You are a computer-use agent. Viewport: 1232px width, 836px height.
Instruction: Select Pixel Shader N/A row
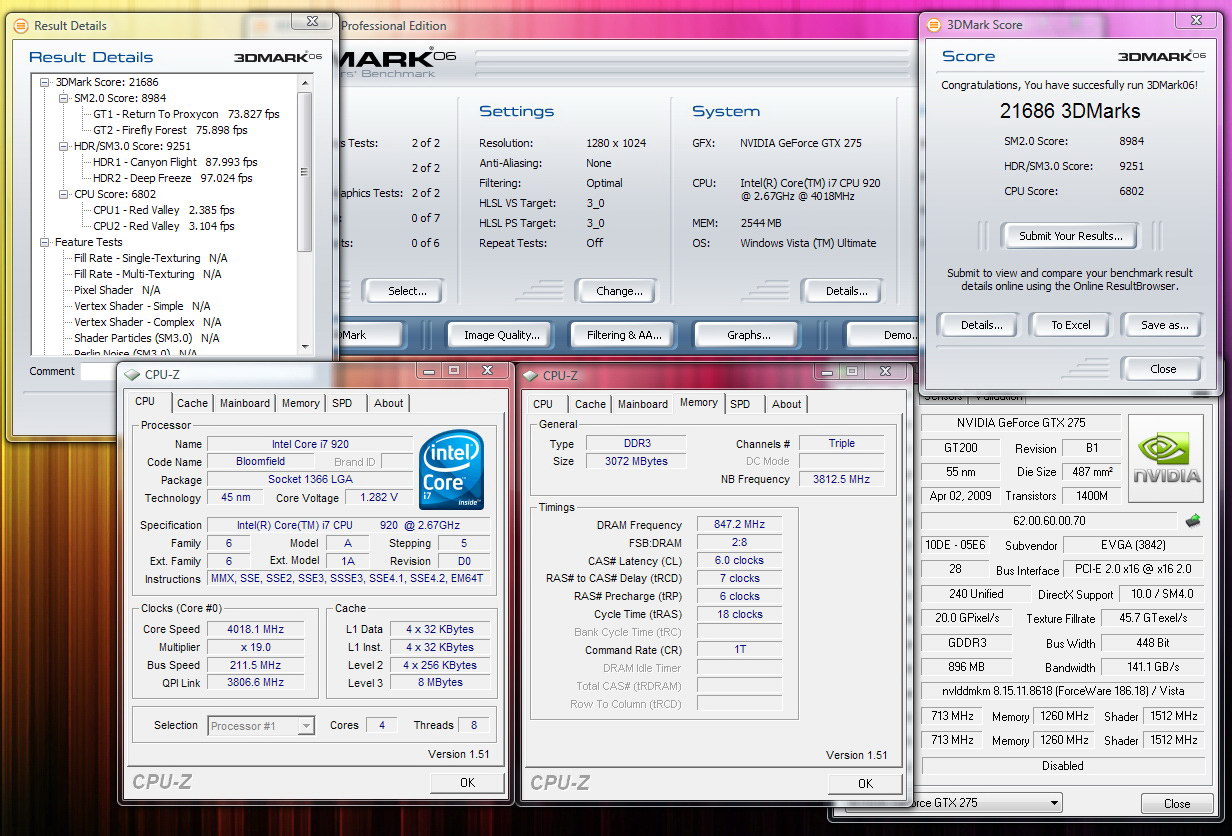tap(117, 290)
